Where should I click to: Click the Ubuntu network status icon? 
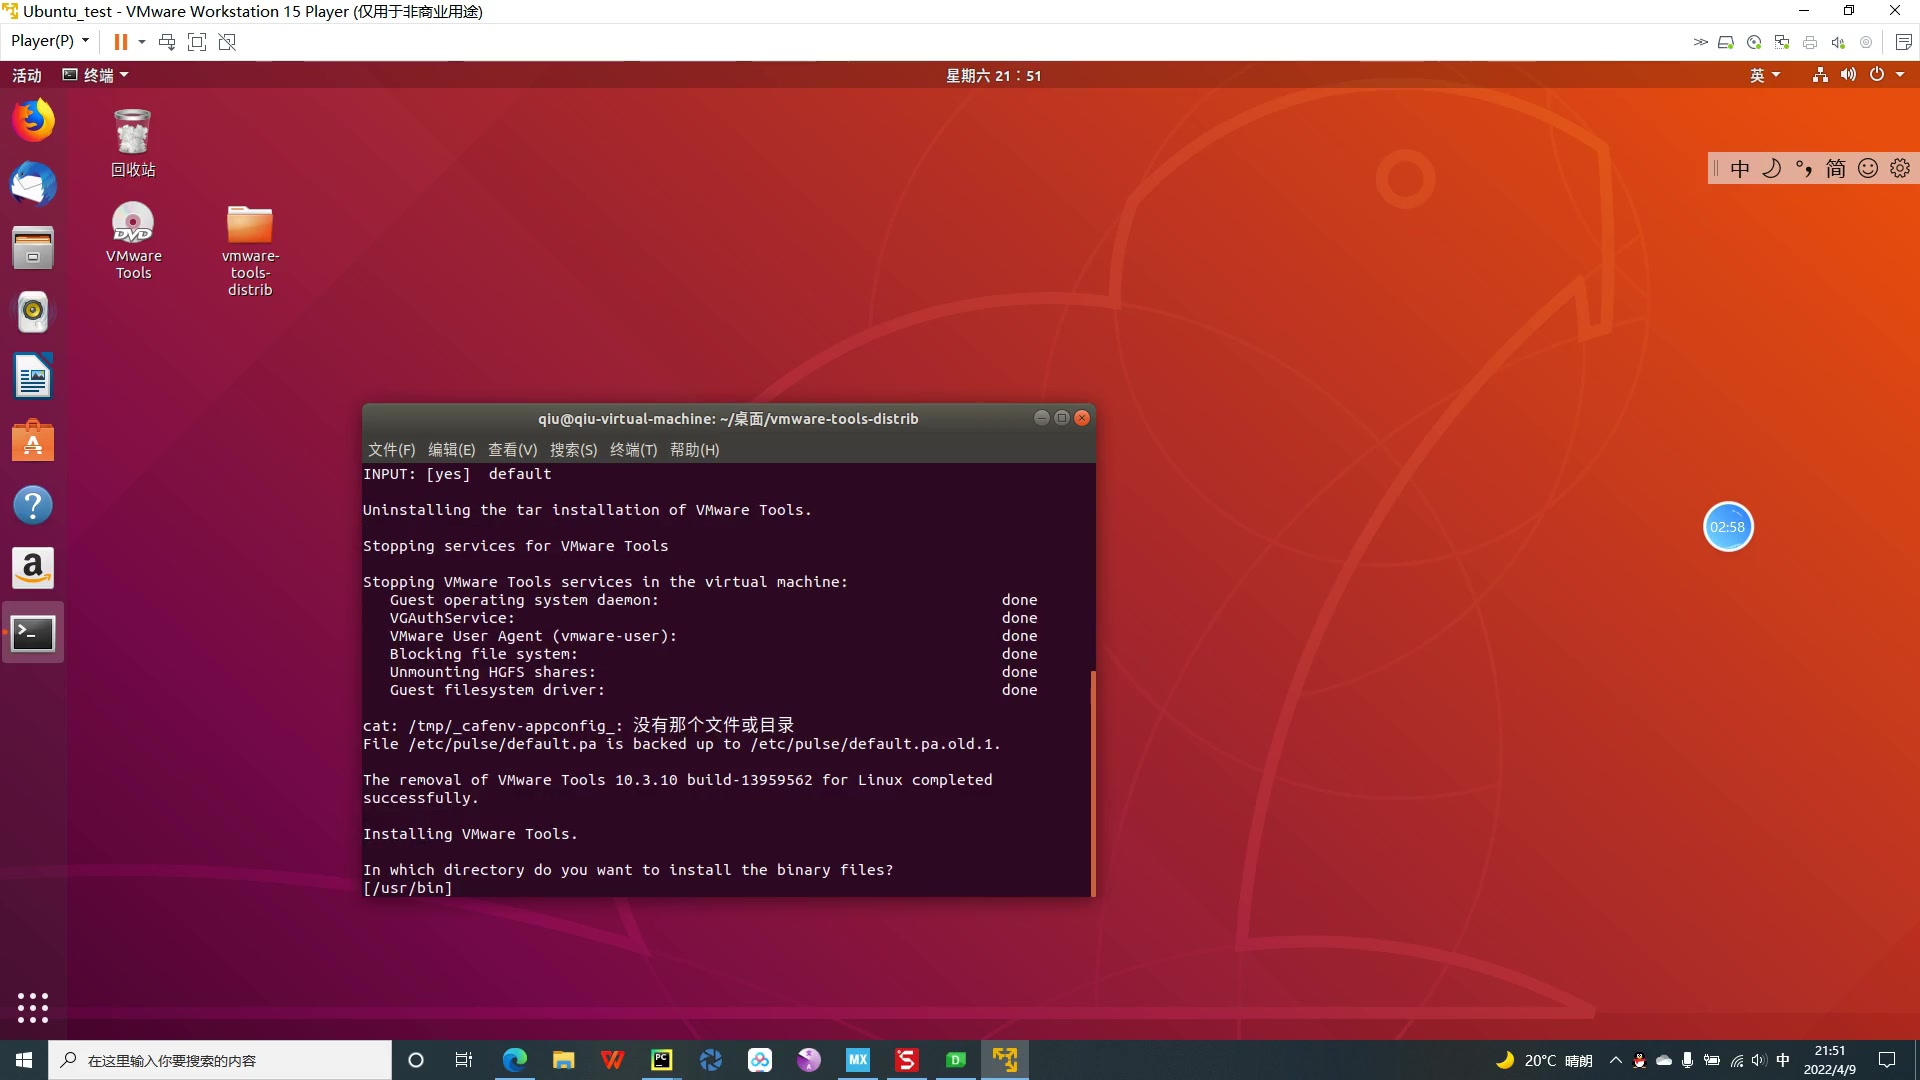click(1820, 75)
